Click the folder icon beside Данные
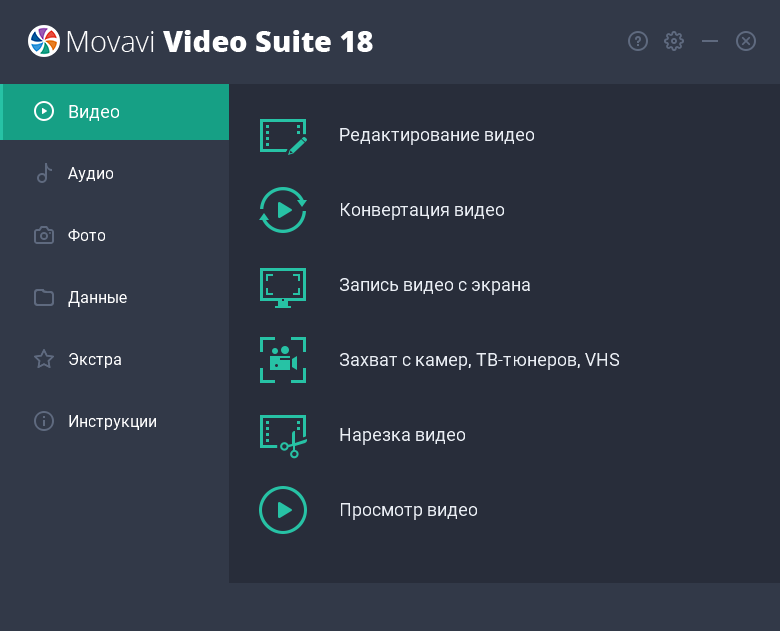Viewport: 780px width, 631px height. point(44,297)
